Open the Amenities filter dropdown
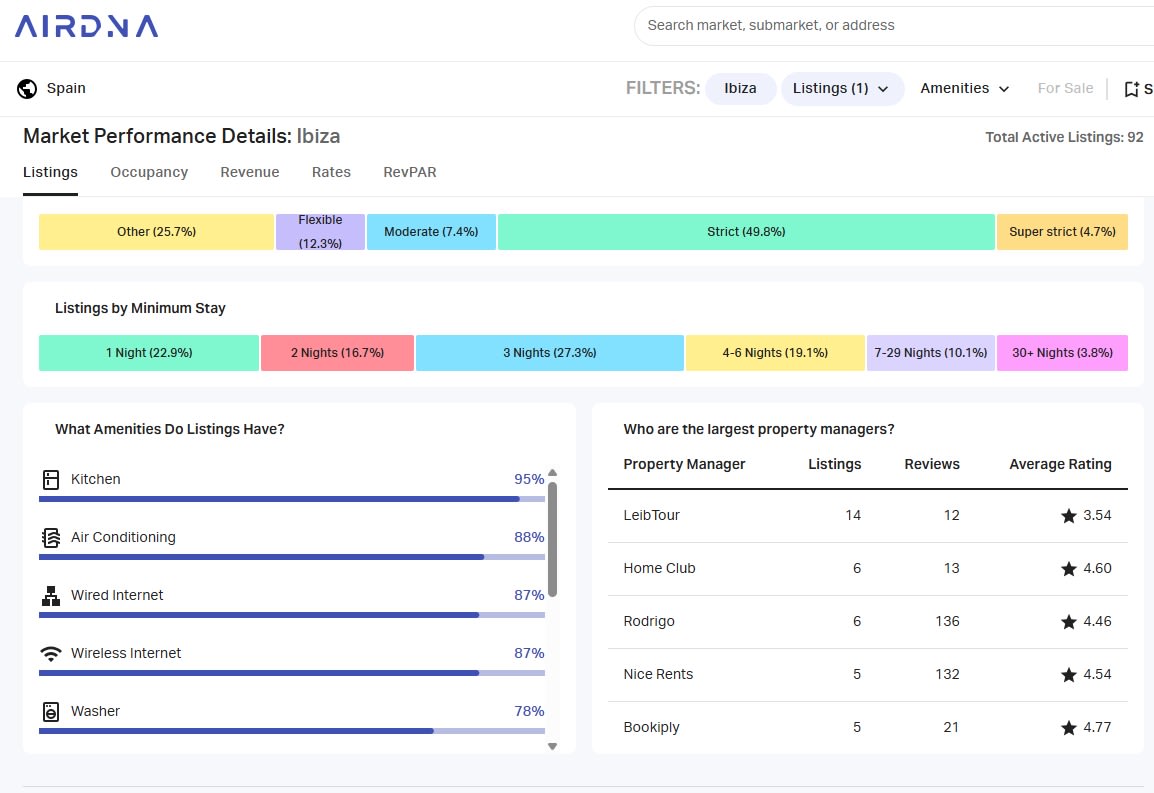The width and height of the screenshot is (1154, 793). (x=965, y=89)
